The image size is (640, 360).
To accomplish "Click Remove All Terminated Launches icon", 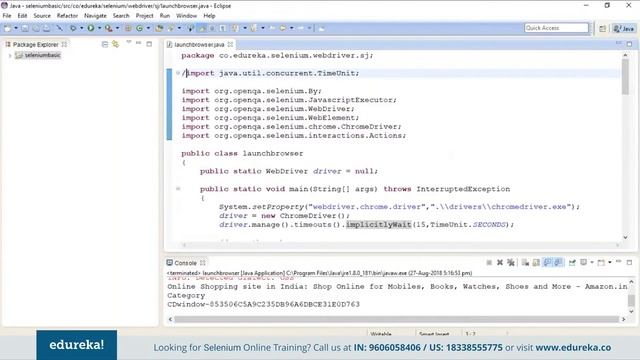I will [x=511, y=262].
